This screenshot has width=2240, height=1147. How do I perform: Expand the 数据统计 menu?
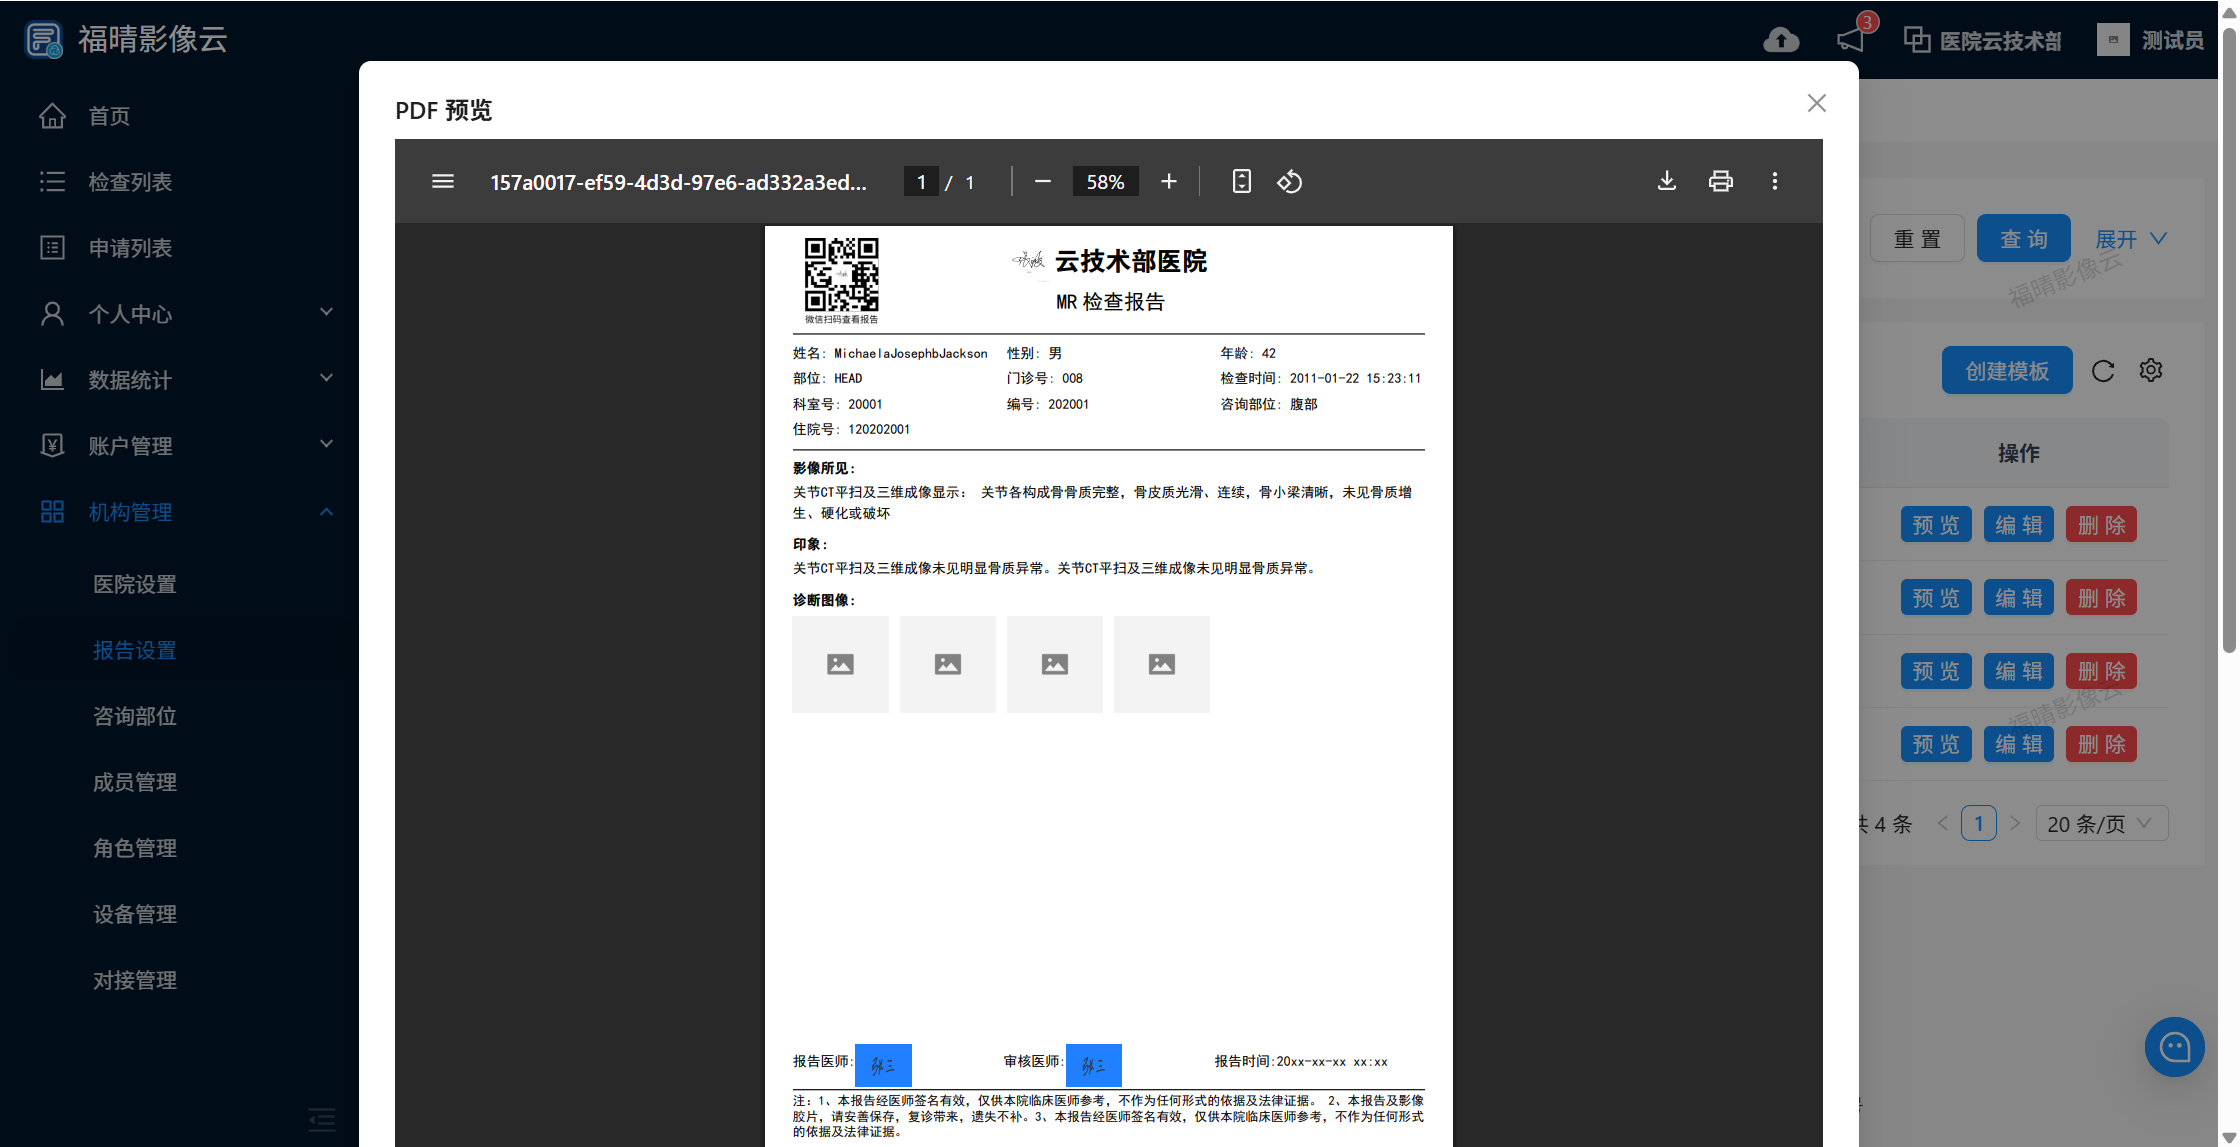185,379
